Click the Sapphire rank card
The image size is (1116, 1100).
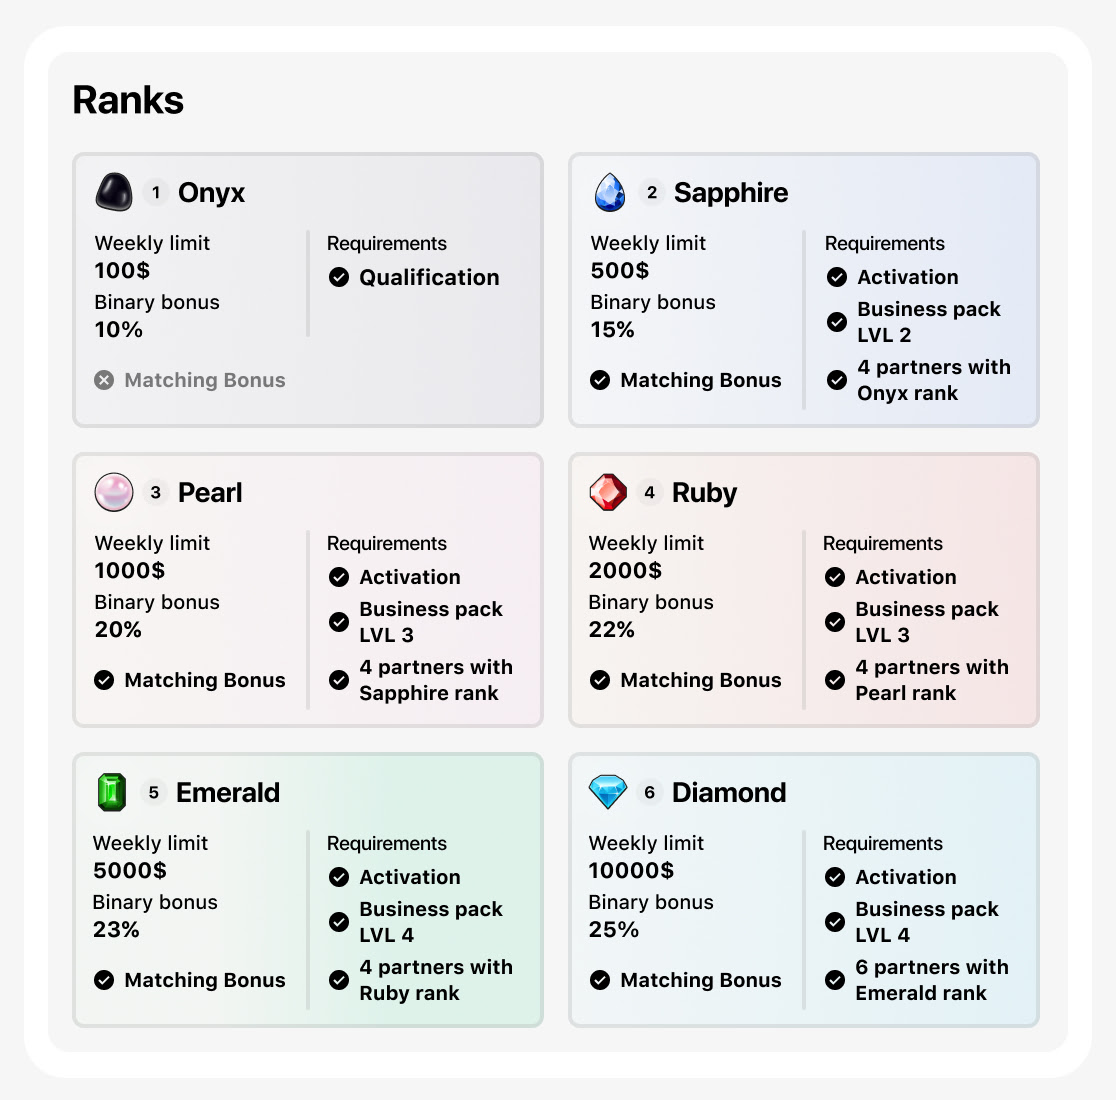[x=803, y=290]
